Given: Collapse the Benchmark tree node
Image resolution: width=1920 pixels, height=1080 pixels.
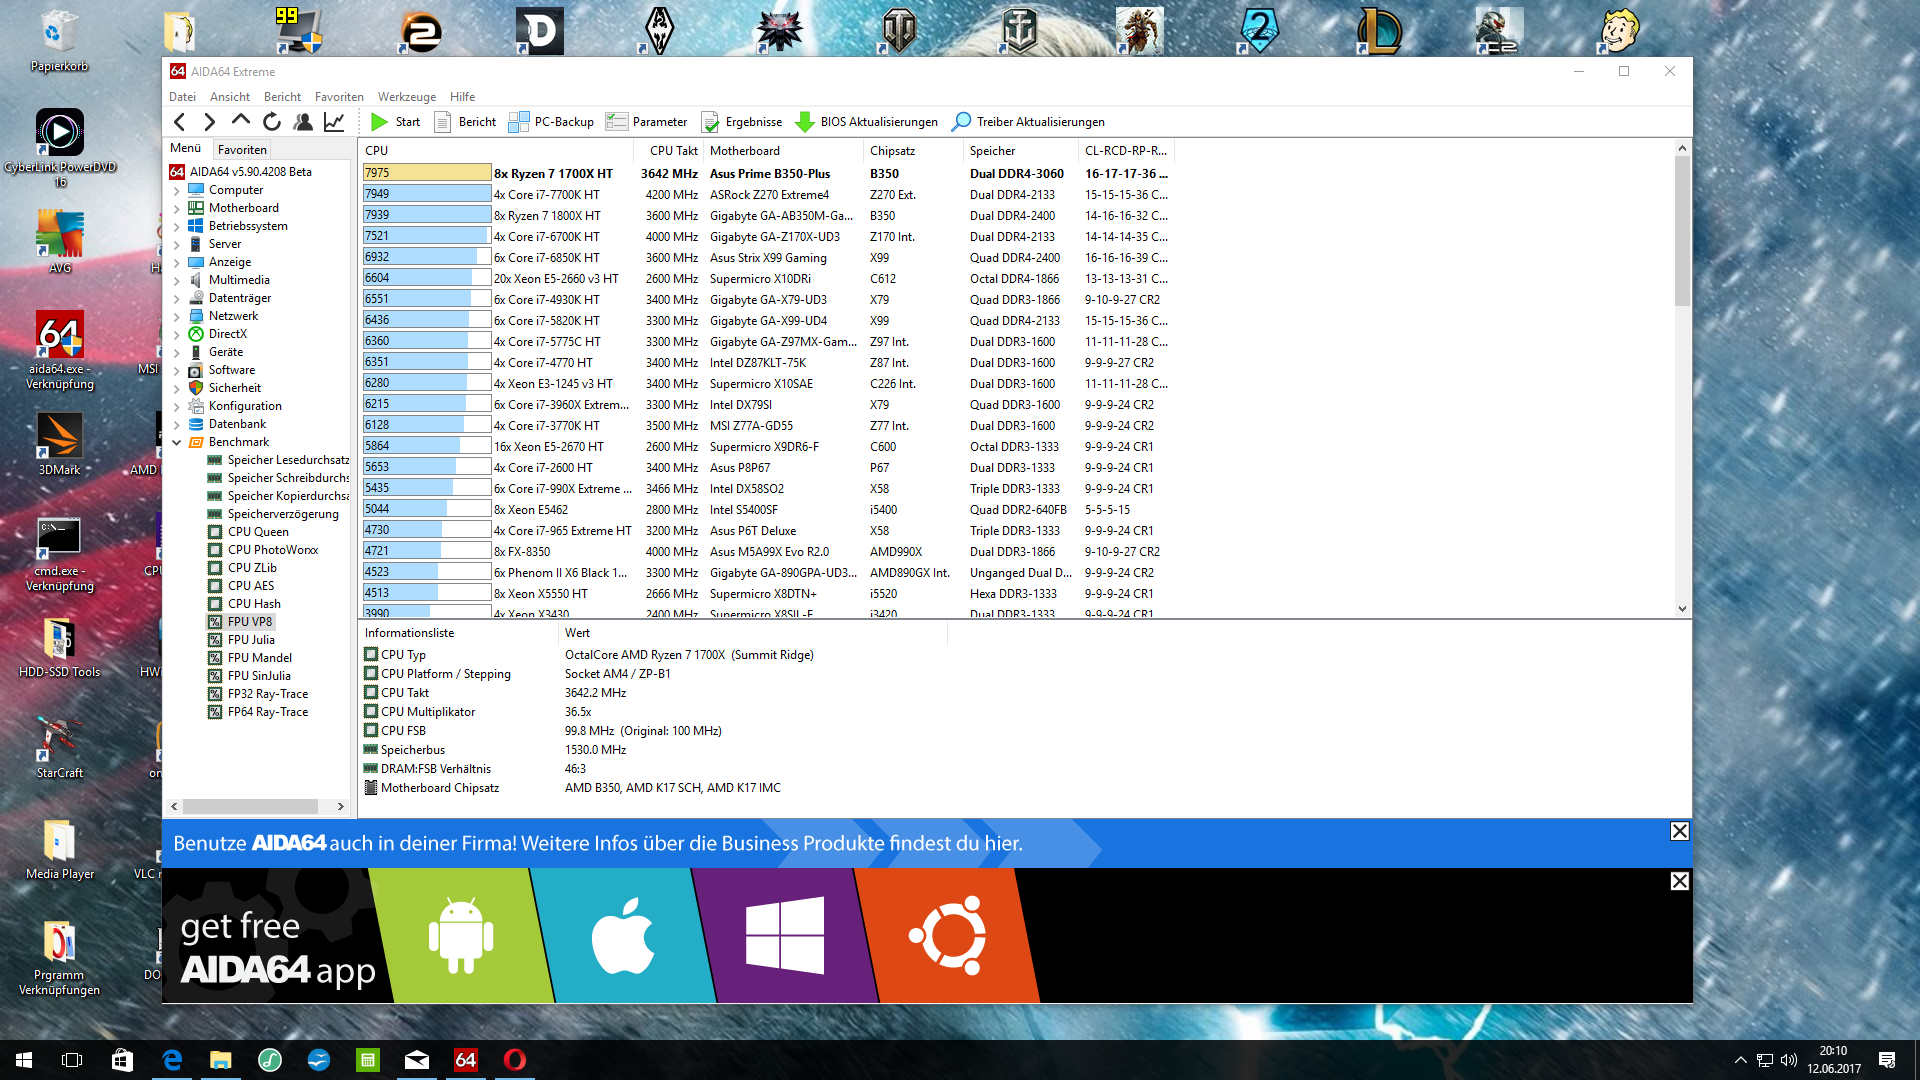Looking at the screenshot, I should coord(177,442).
